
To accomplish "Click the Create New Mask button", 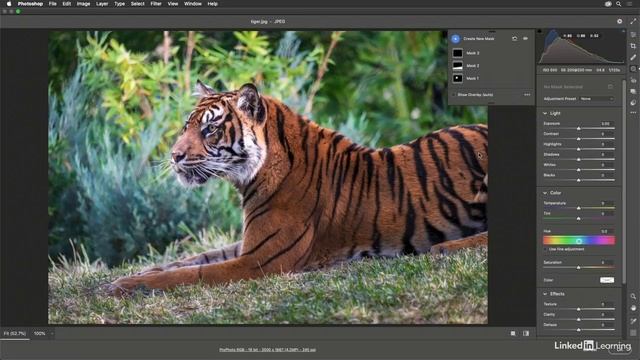I will [x=456, y=39].
